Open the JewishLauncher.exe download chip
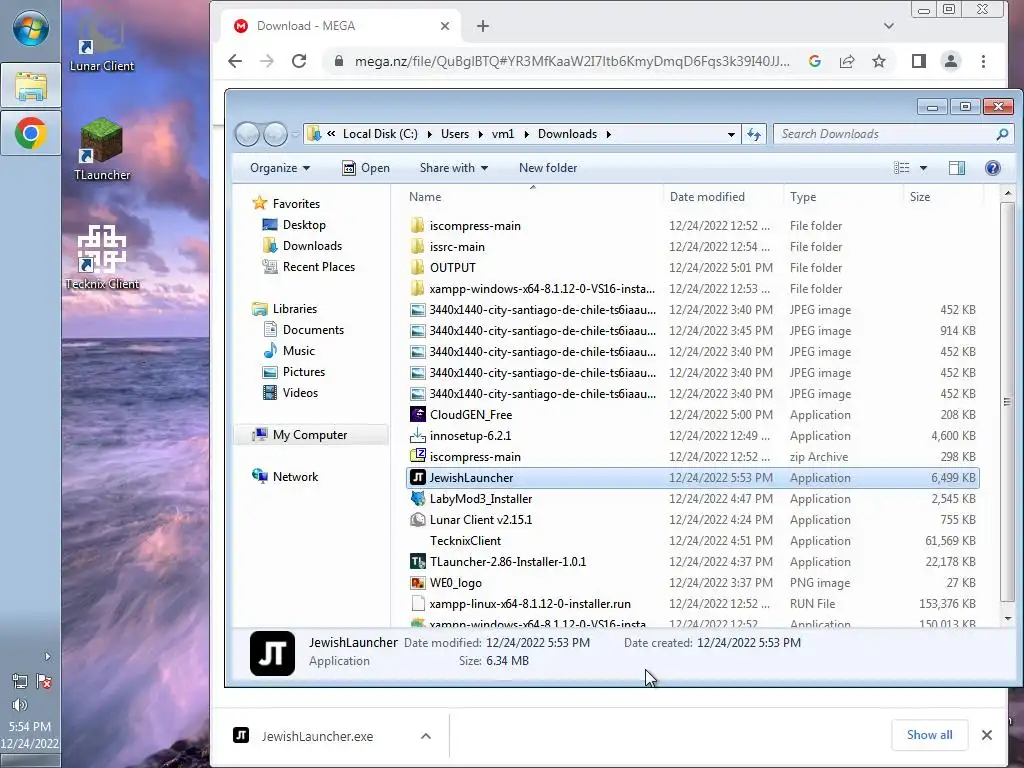This screenshot has height=768, width=1024. pyautogui.click(x=317, y=736)
